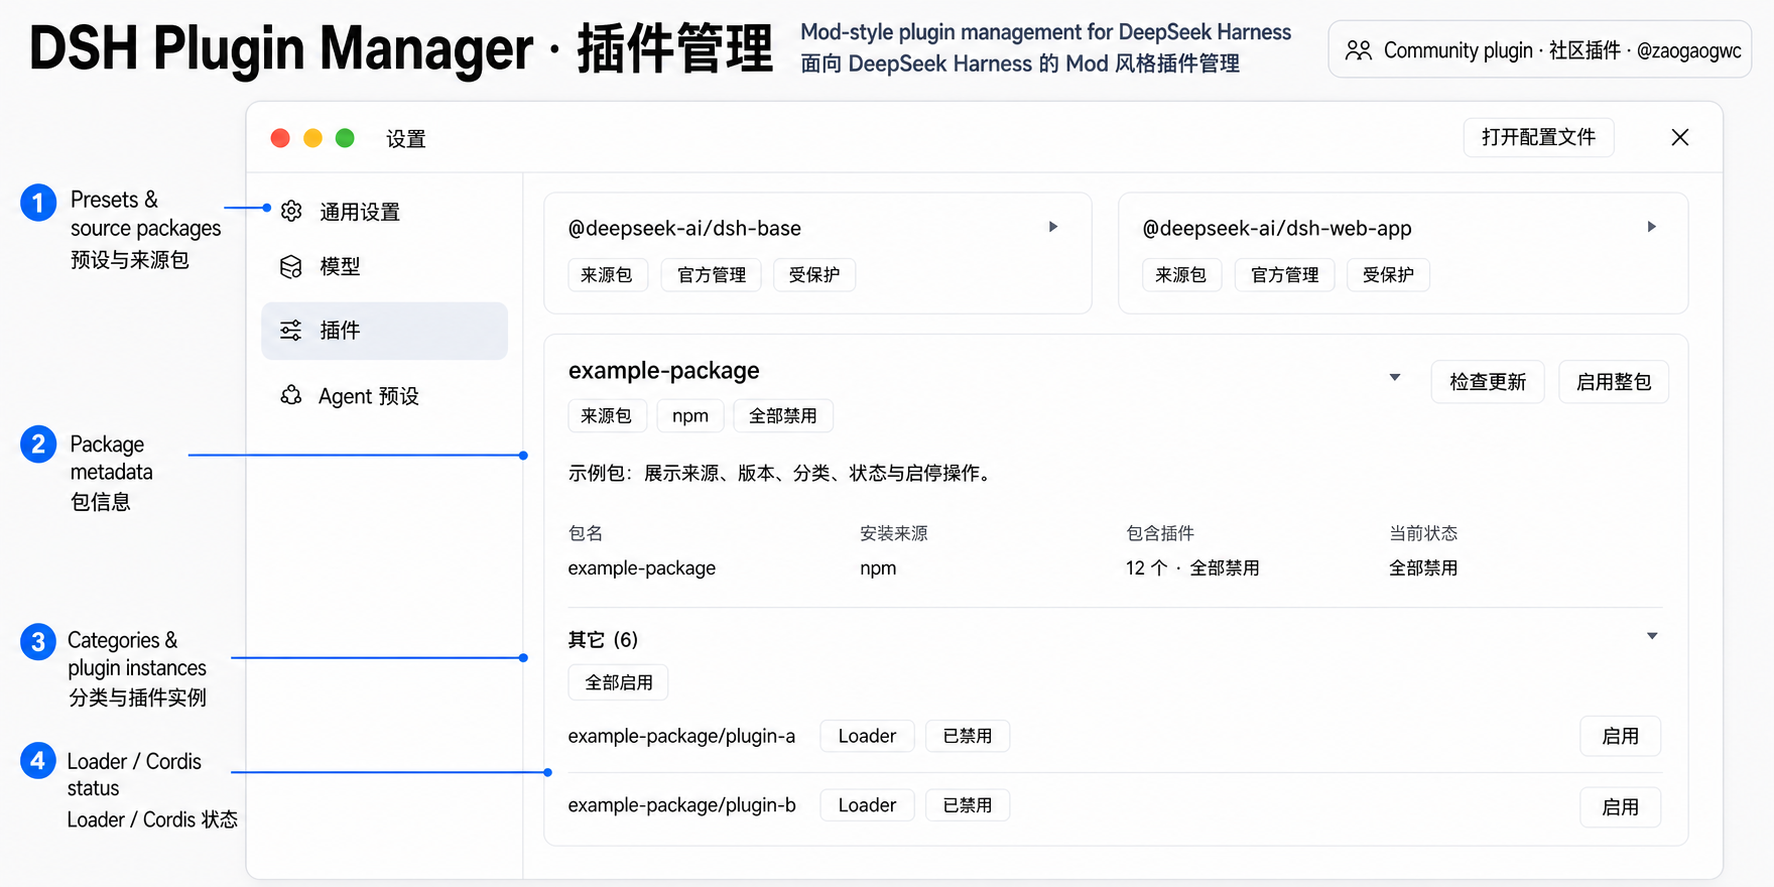Close the settings dialog with X

click(x=1680, y=137)
